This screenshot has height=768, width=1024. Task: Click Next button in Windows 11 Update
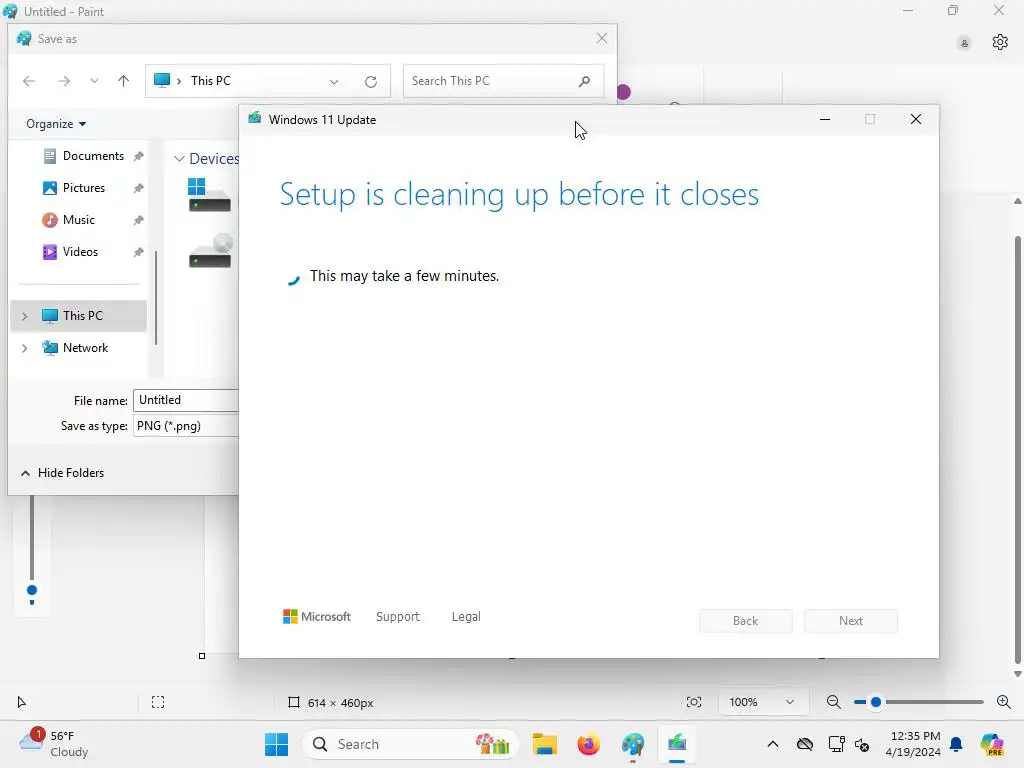click(850, 620)
